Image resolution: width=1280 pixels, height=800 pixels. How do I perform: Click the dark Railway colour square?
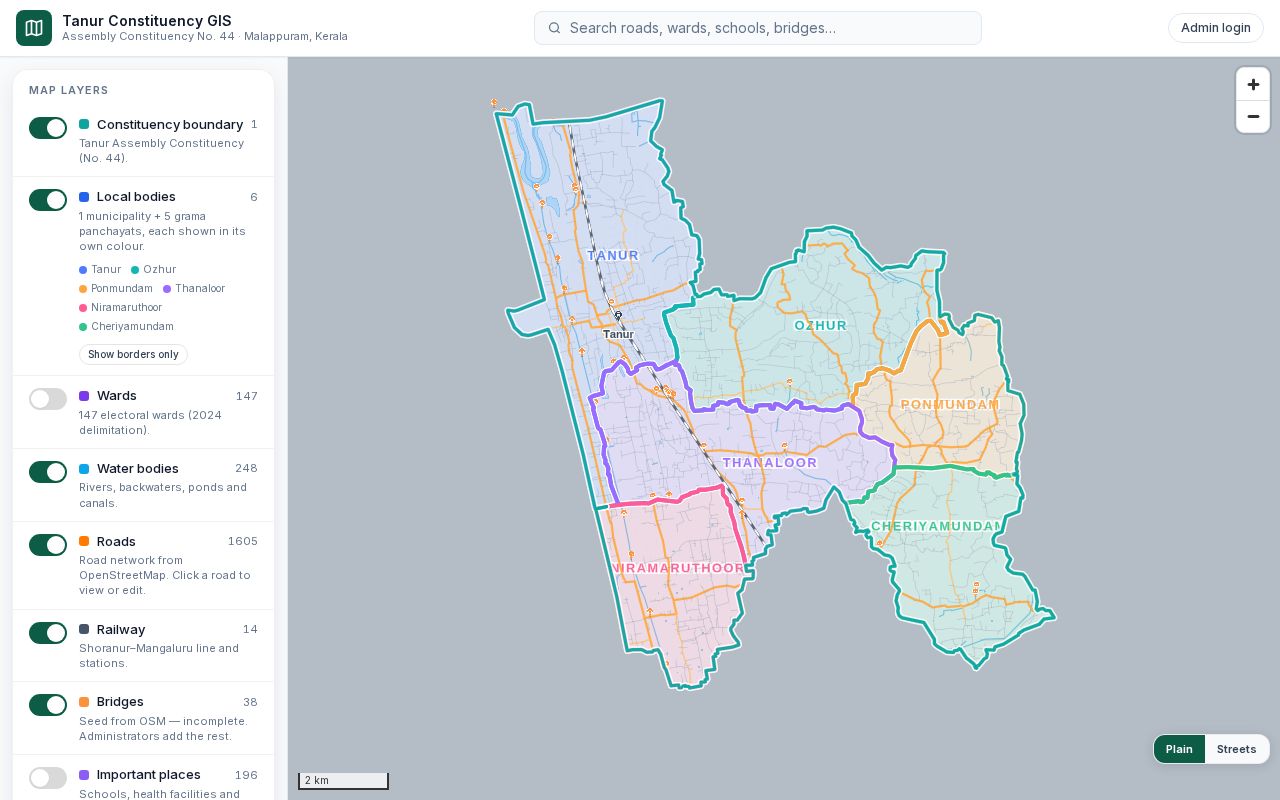tap(84, 630)
